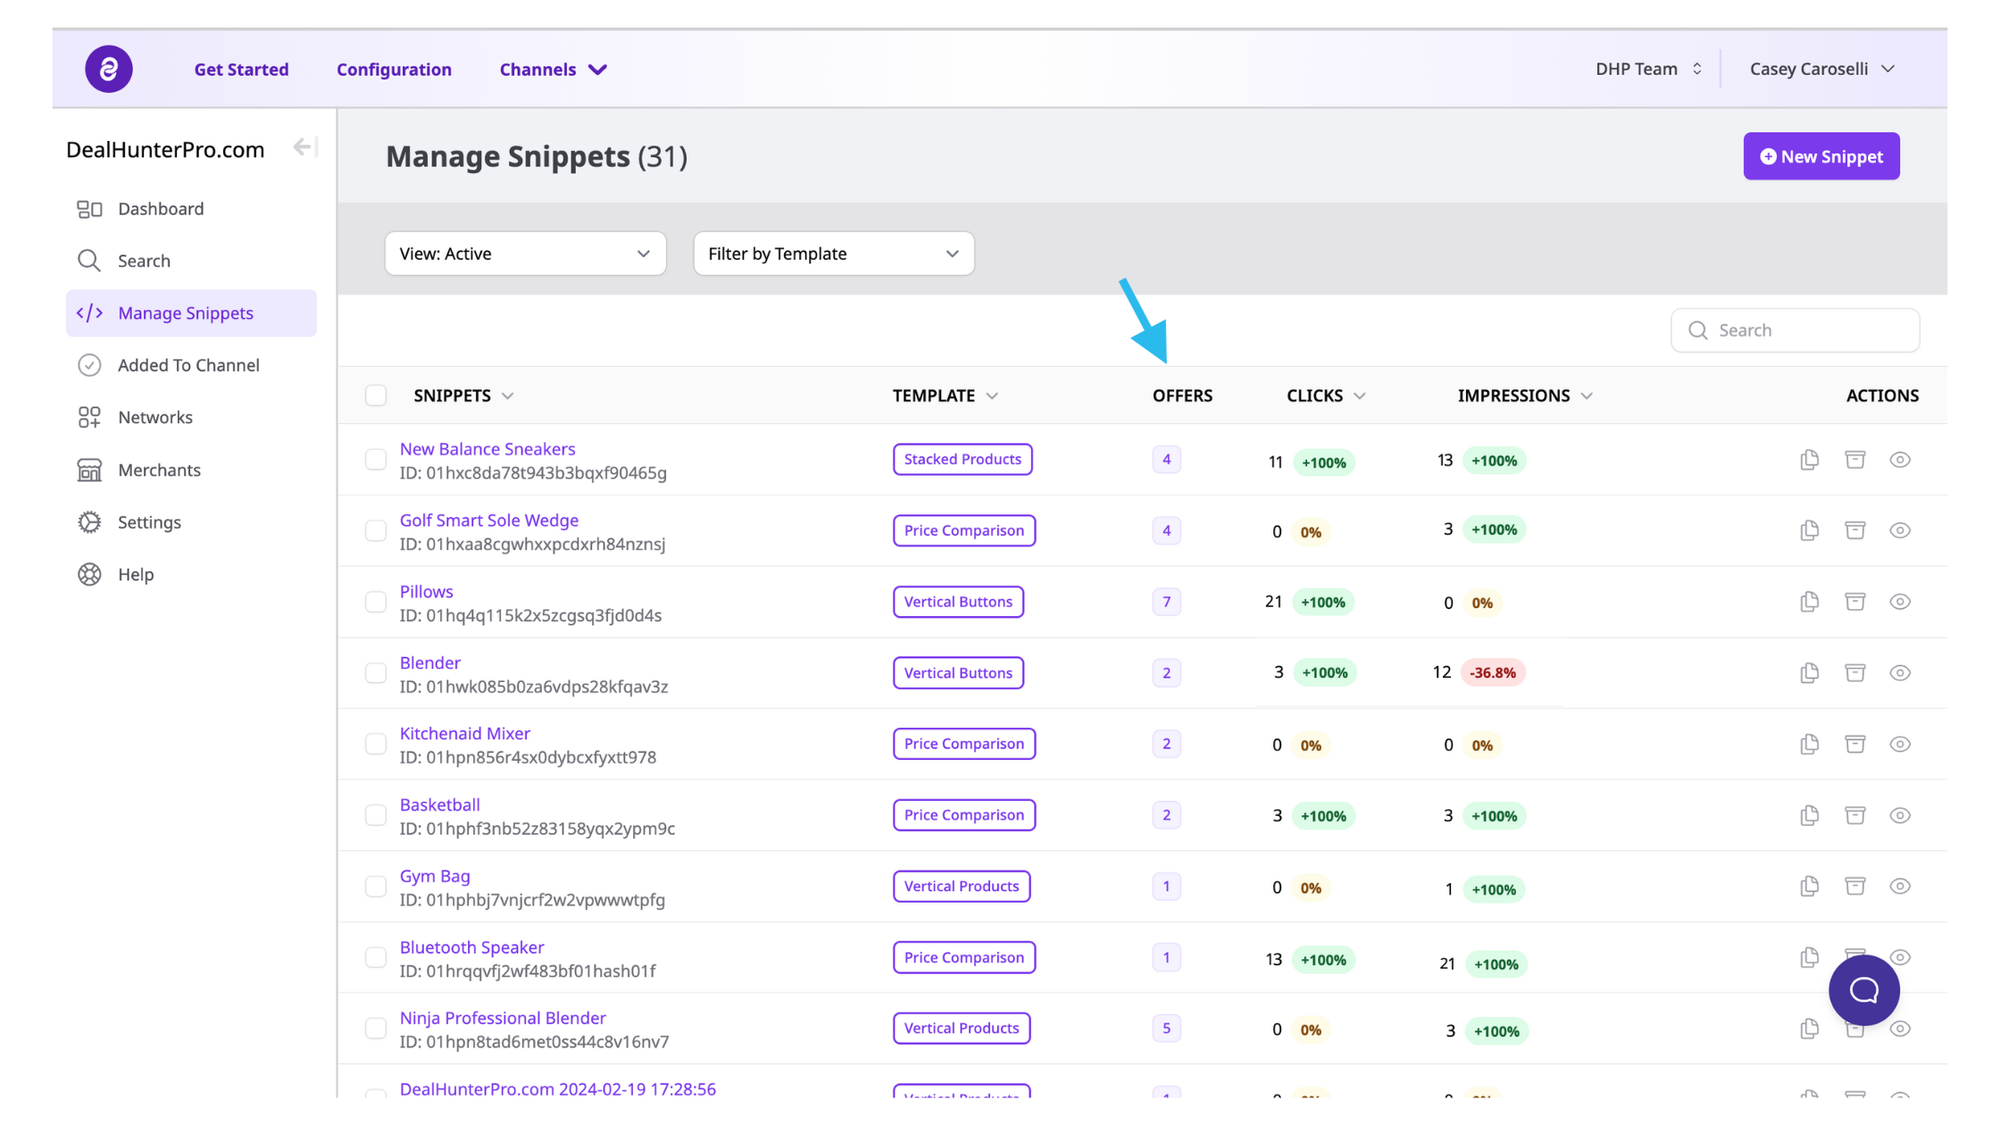Tick the checkbox beside Kitchenaid Mixer
The image size is (2000, 1125).
coord(376,744)
